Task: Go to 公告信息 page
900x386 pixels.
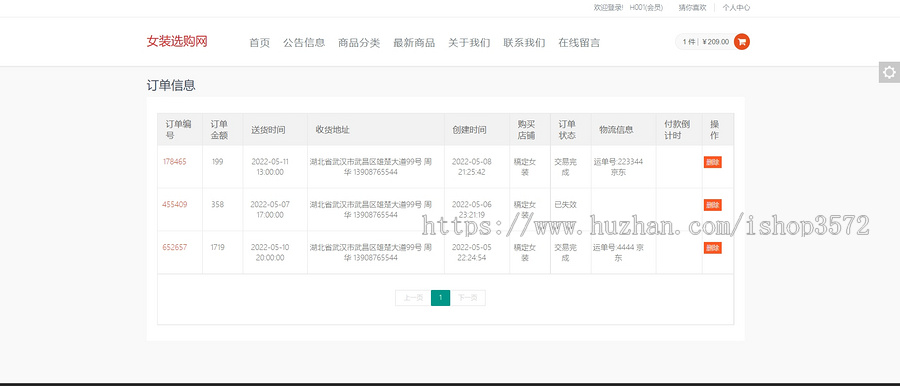Action: click(x=304, y=43)
